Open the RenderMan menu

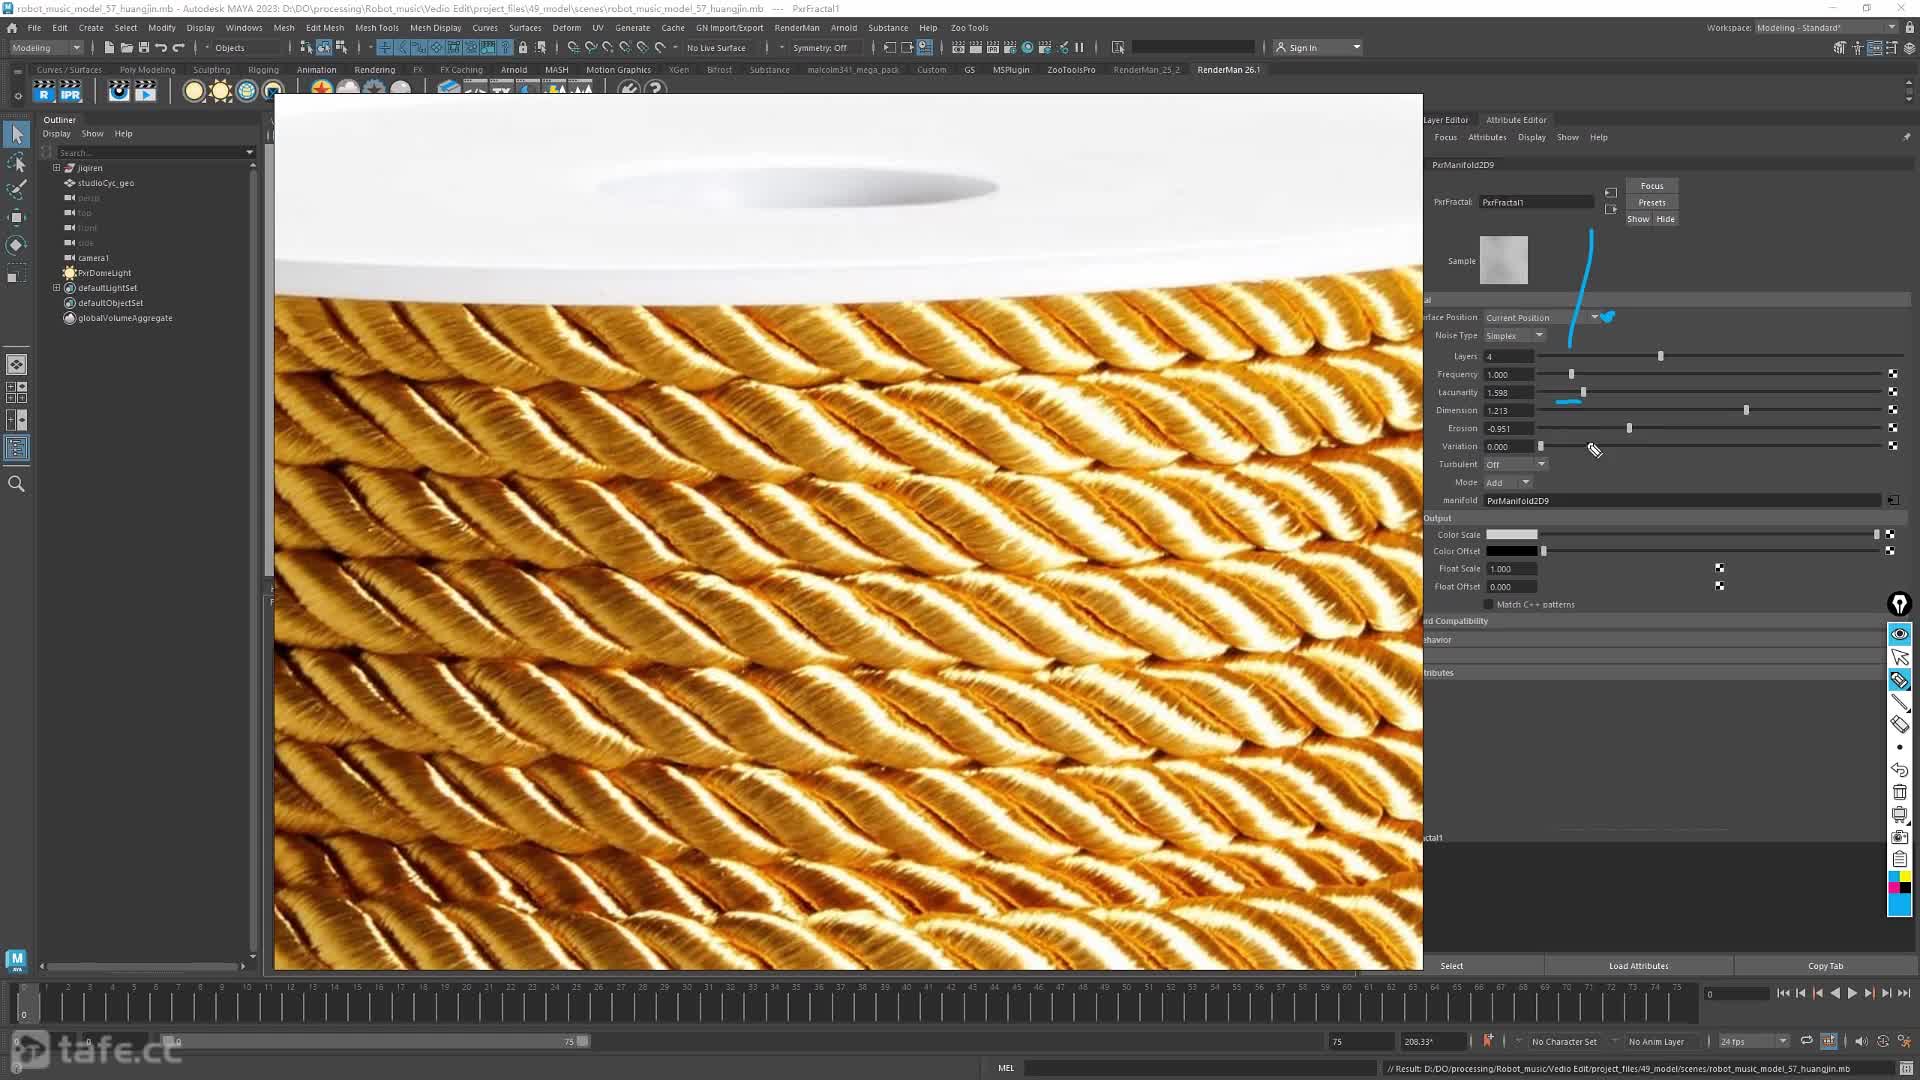coord(796,28)
